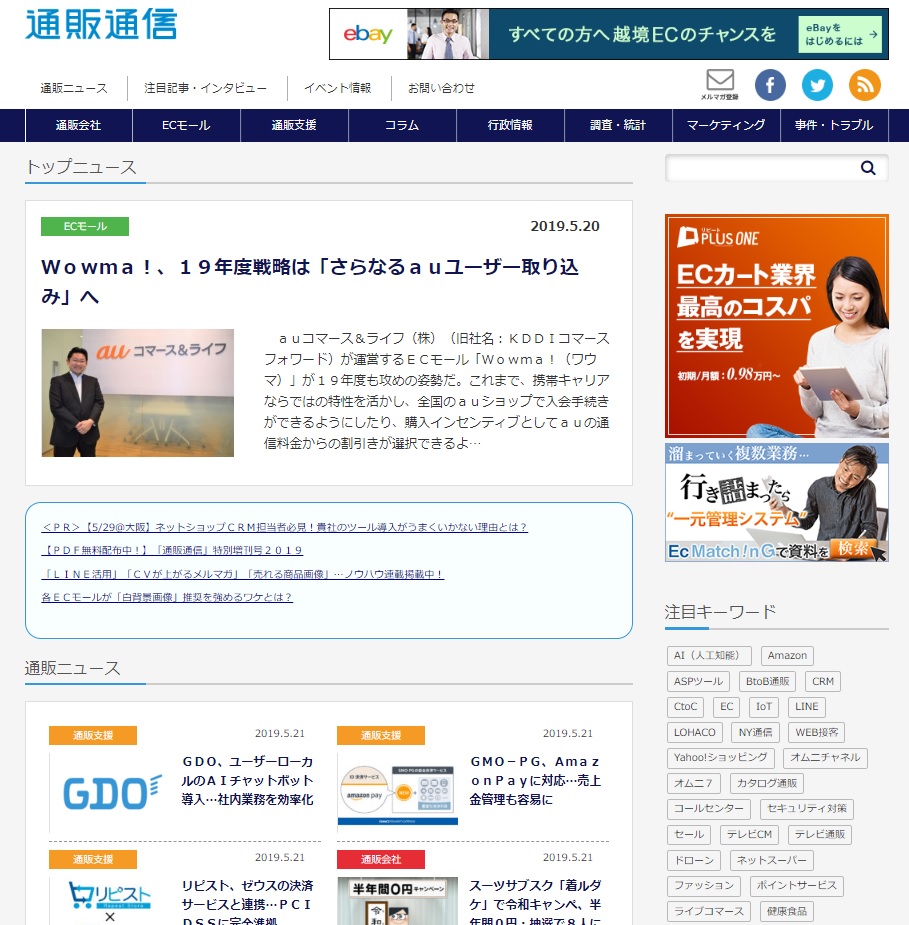Open 注目記事・インタビュー menu item
Screen dimensions: 909x925
(x=205, y=88)
